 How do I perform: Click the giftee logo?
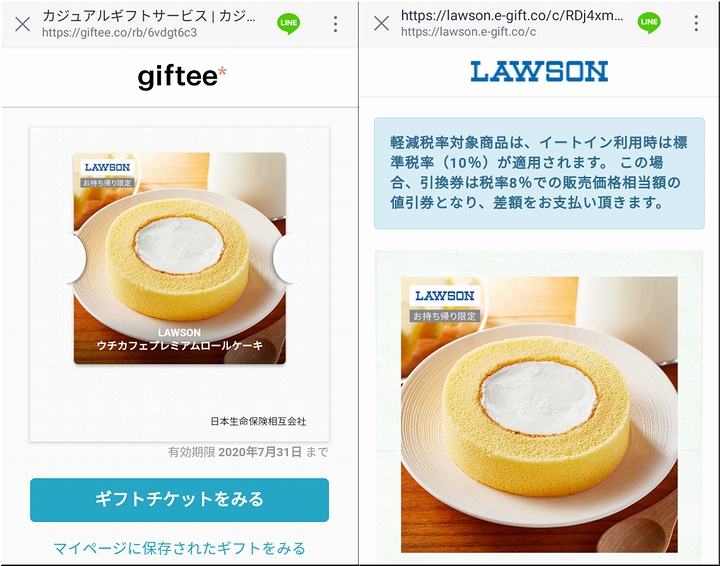(x=182, y=77)
